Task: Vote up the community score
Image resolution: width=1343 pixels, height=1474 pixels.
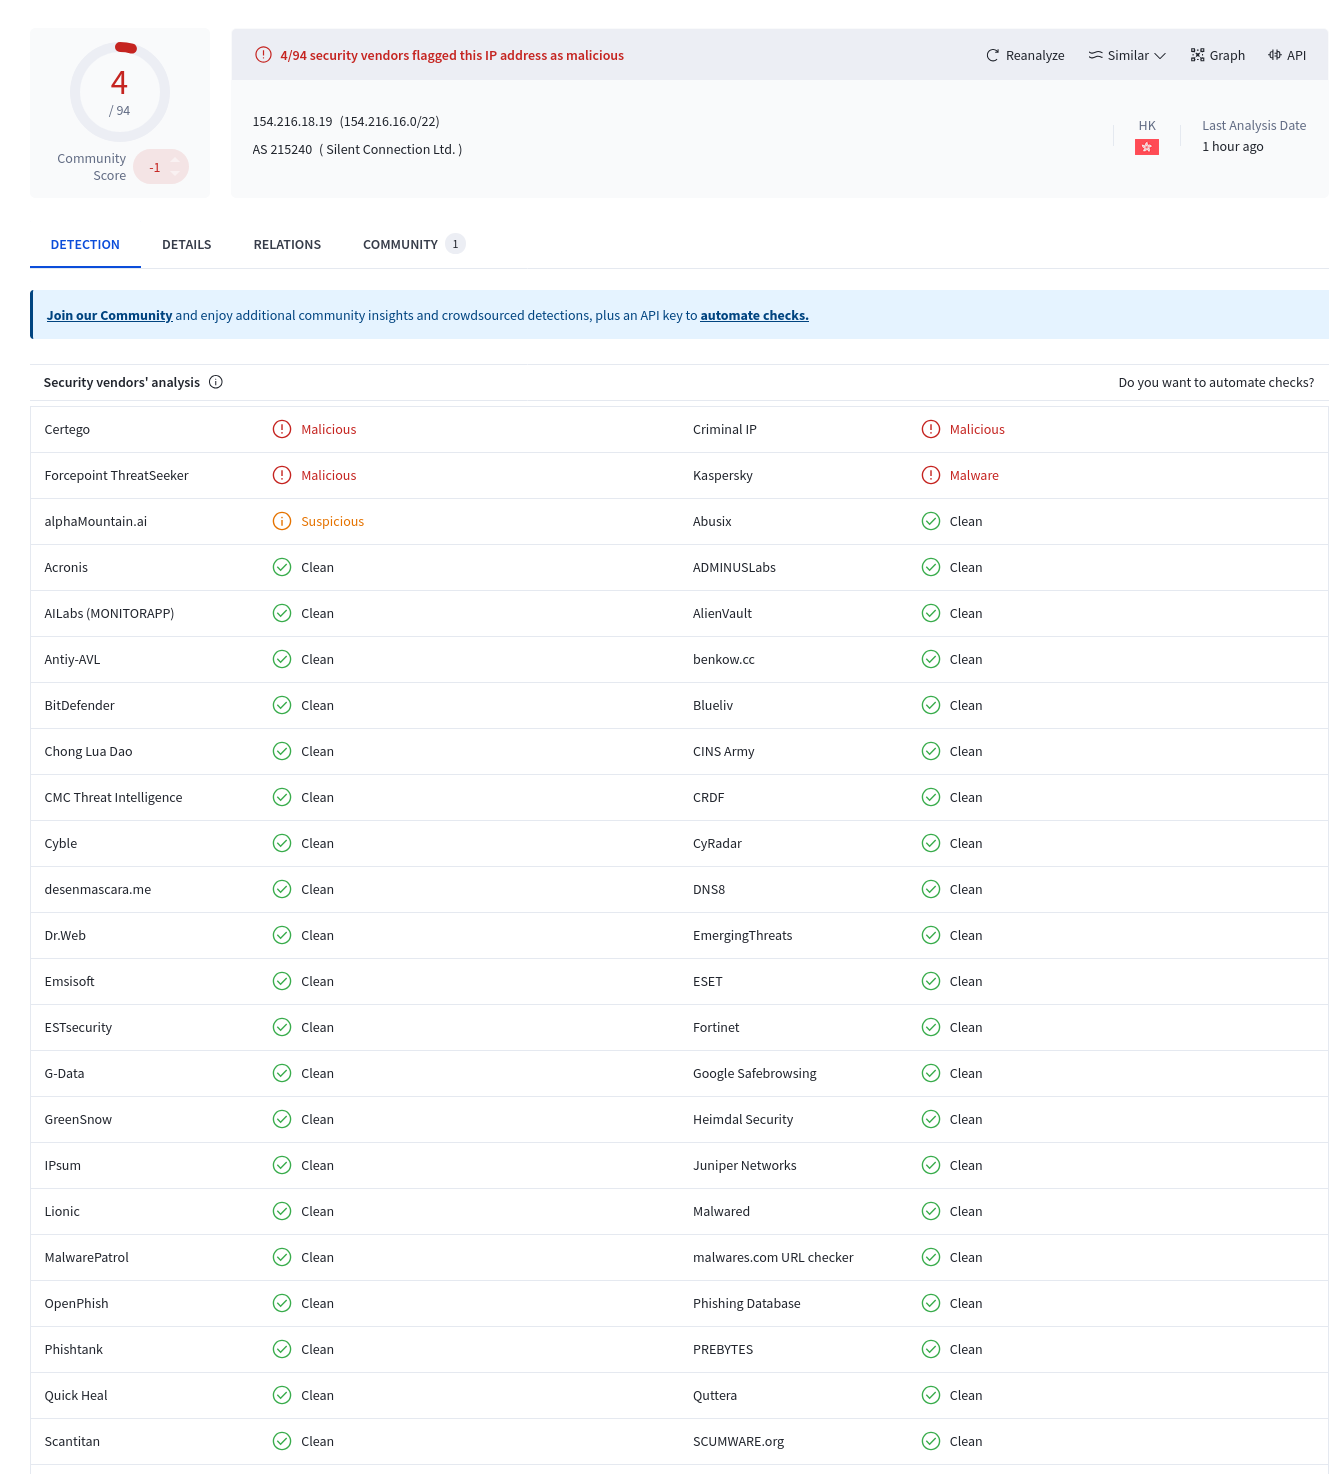Action: click(175, 160)
